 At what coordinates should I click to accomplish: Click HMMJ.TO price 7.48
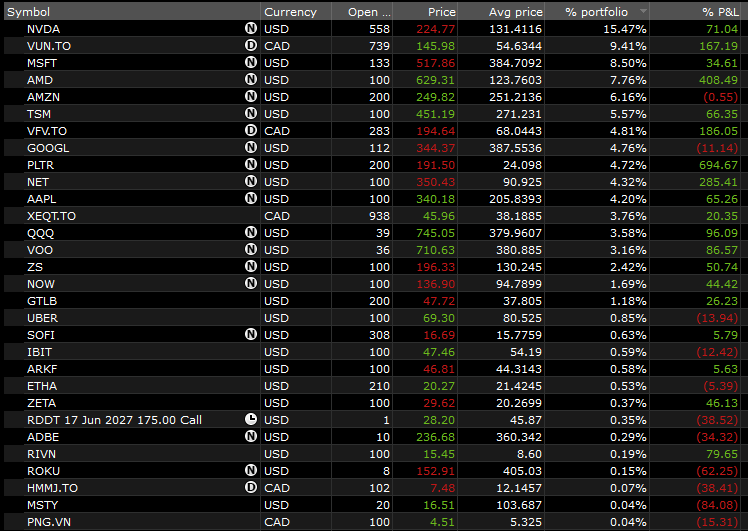443,488
